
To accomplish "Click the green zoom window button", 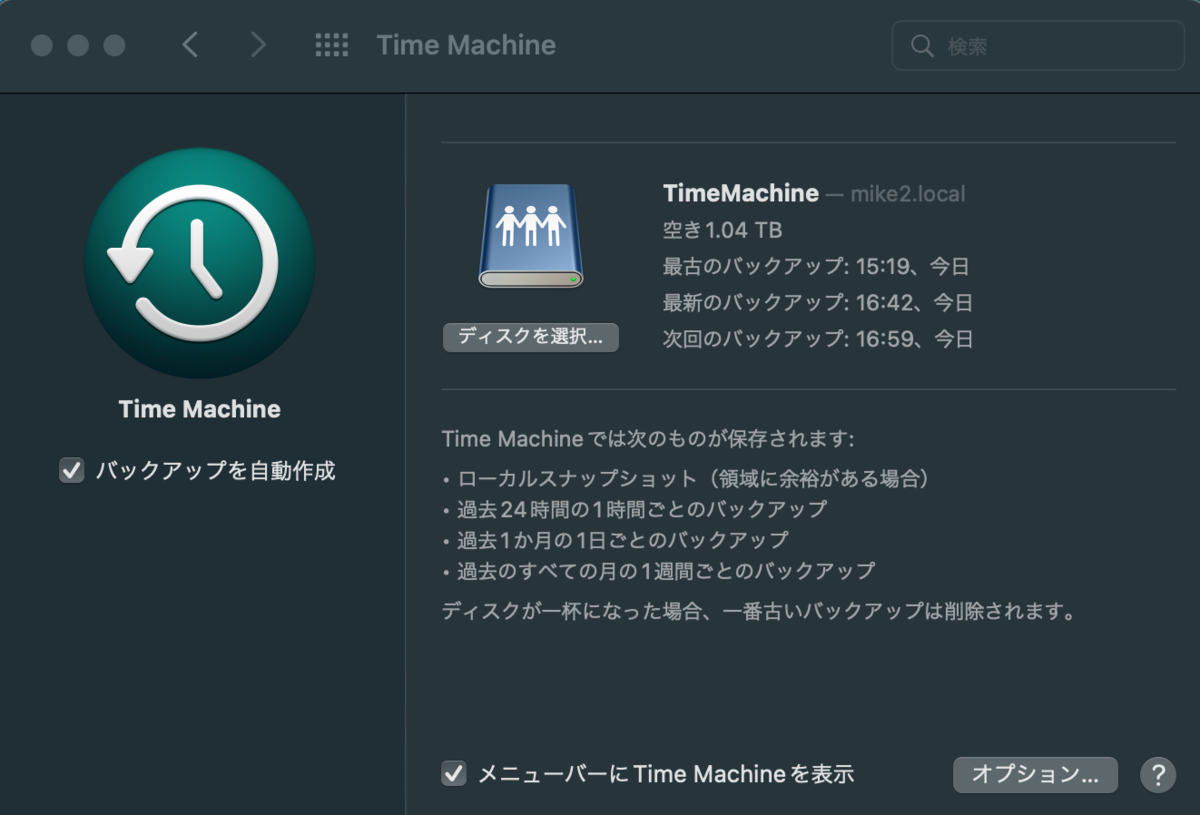I will [114, 46].
